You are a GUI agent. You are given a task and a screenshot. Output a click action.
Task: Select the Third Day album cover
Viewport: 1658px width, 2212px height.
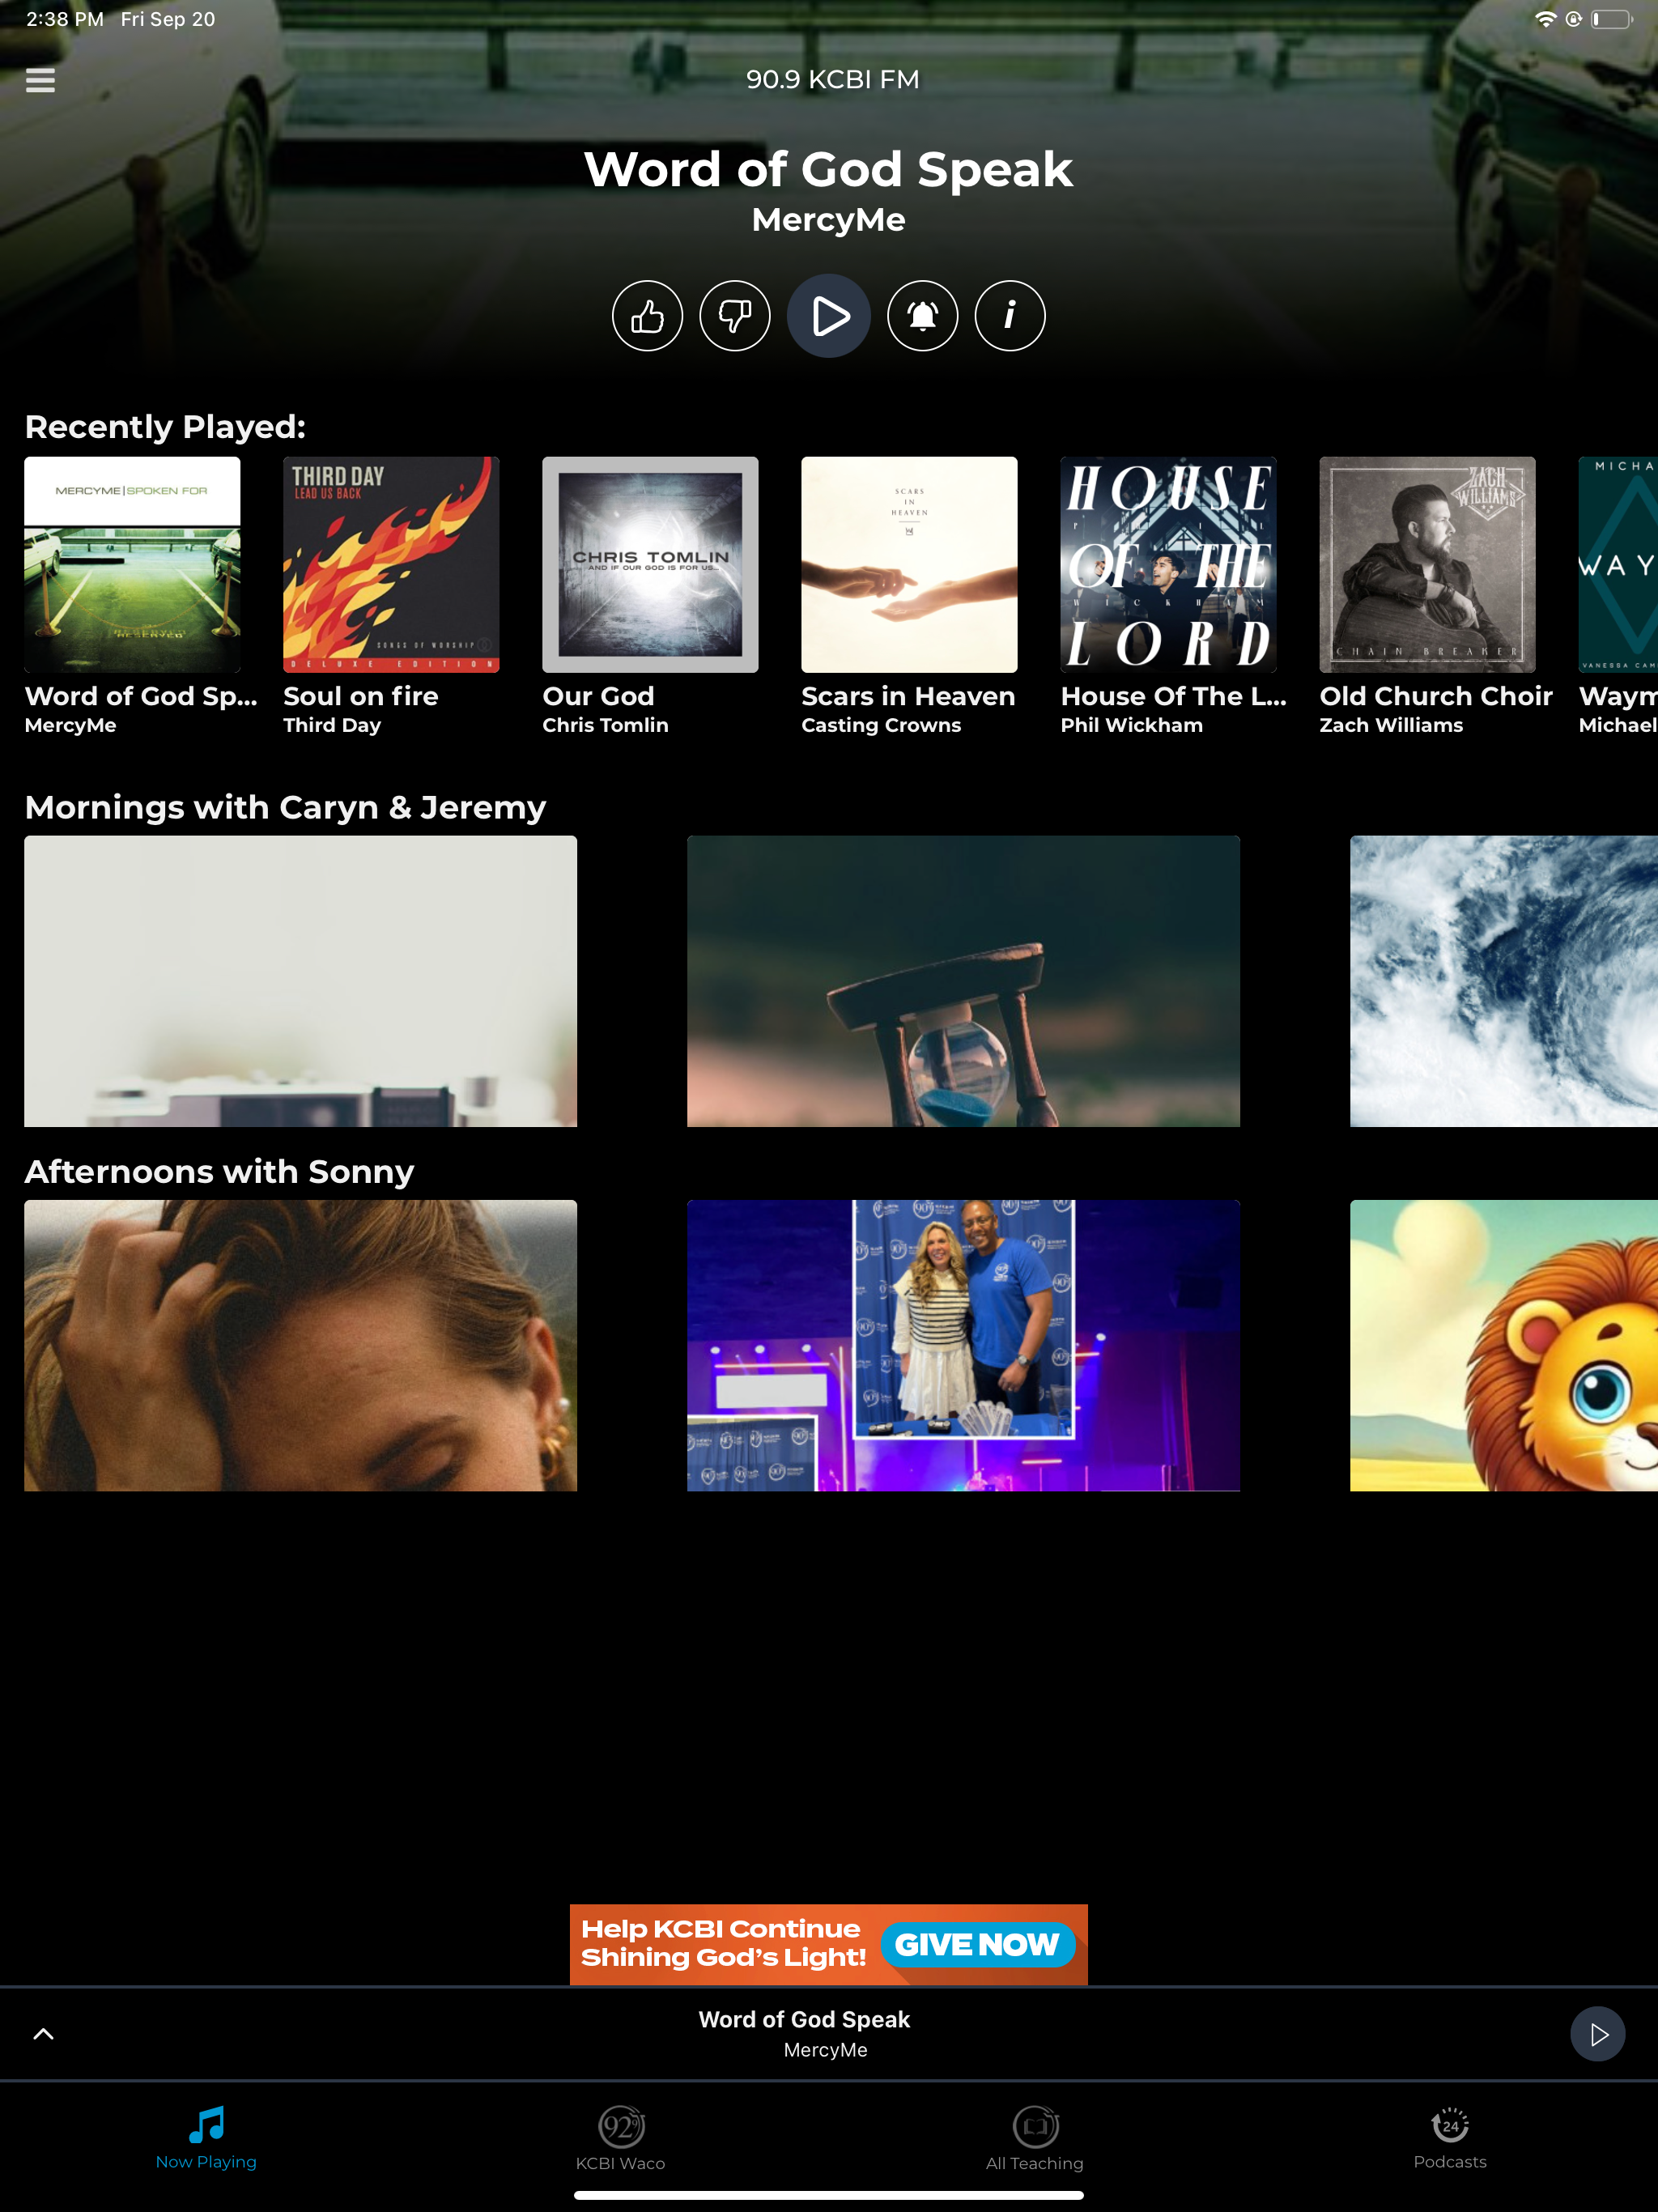pyautogui.click(x=391, y=565)
